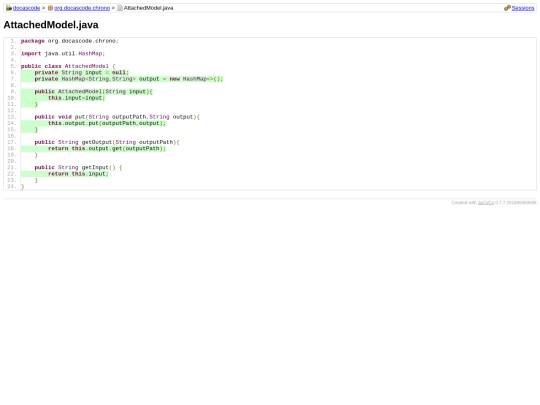
Task: Click line 22 'return this.input;'
Action: 78,174
